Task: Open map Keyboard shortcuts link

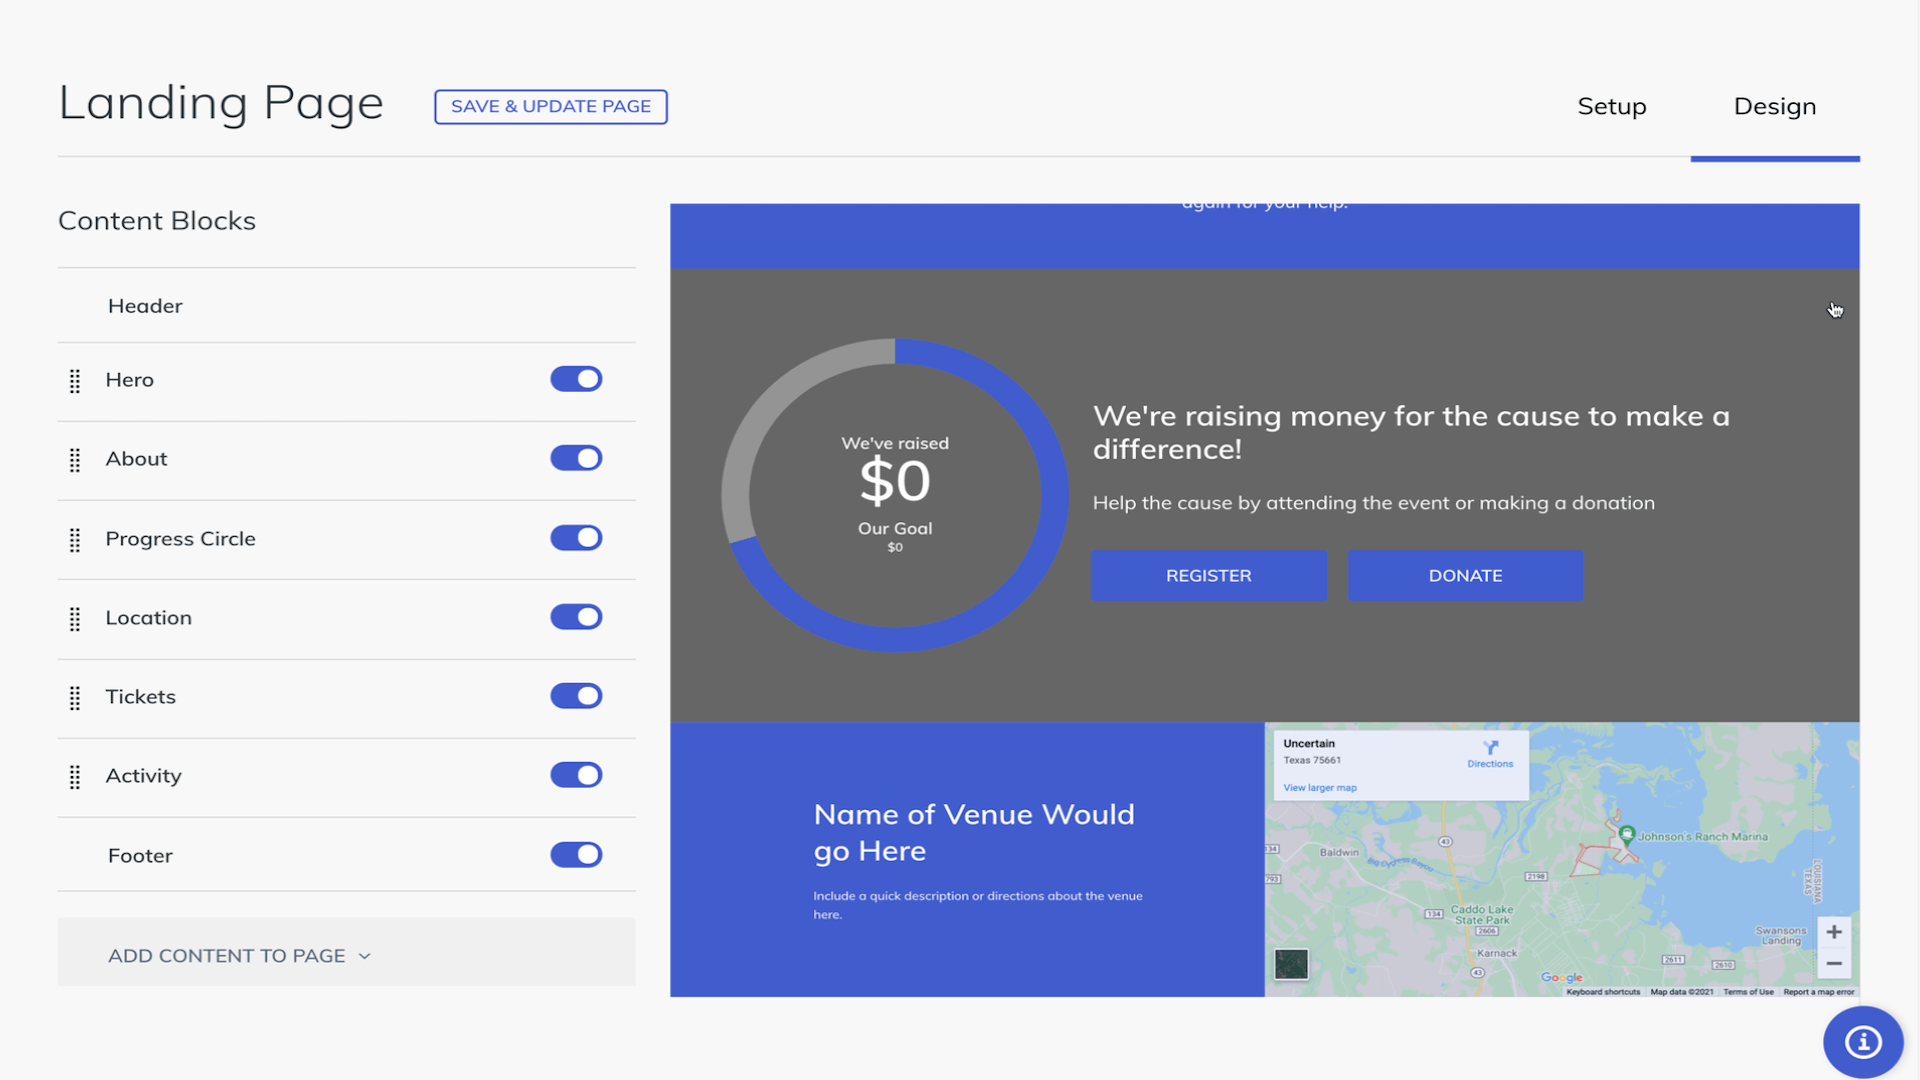Action: 1603,992
